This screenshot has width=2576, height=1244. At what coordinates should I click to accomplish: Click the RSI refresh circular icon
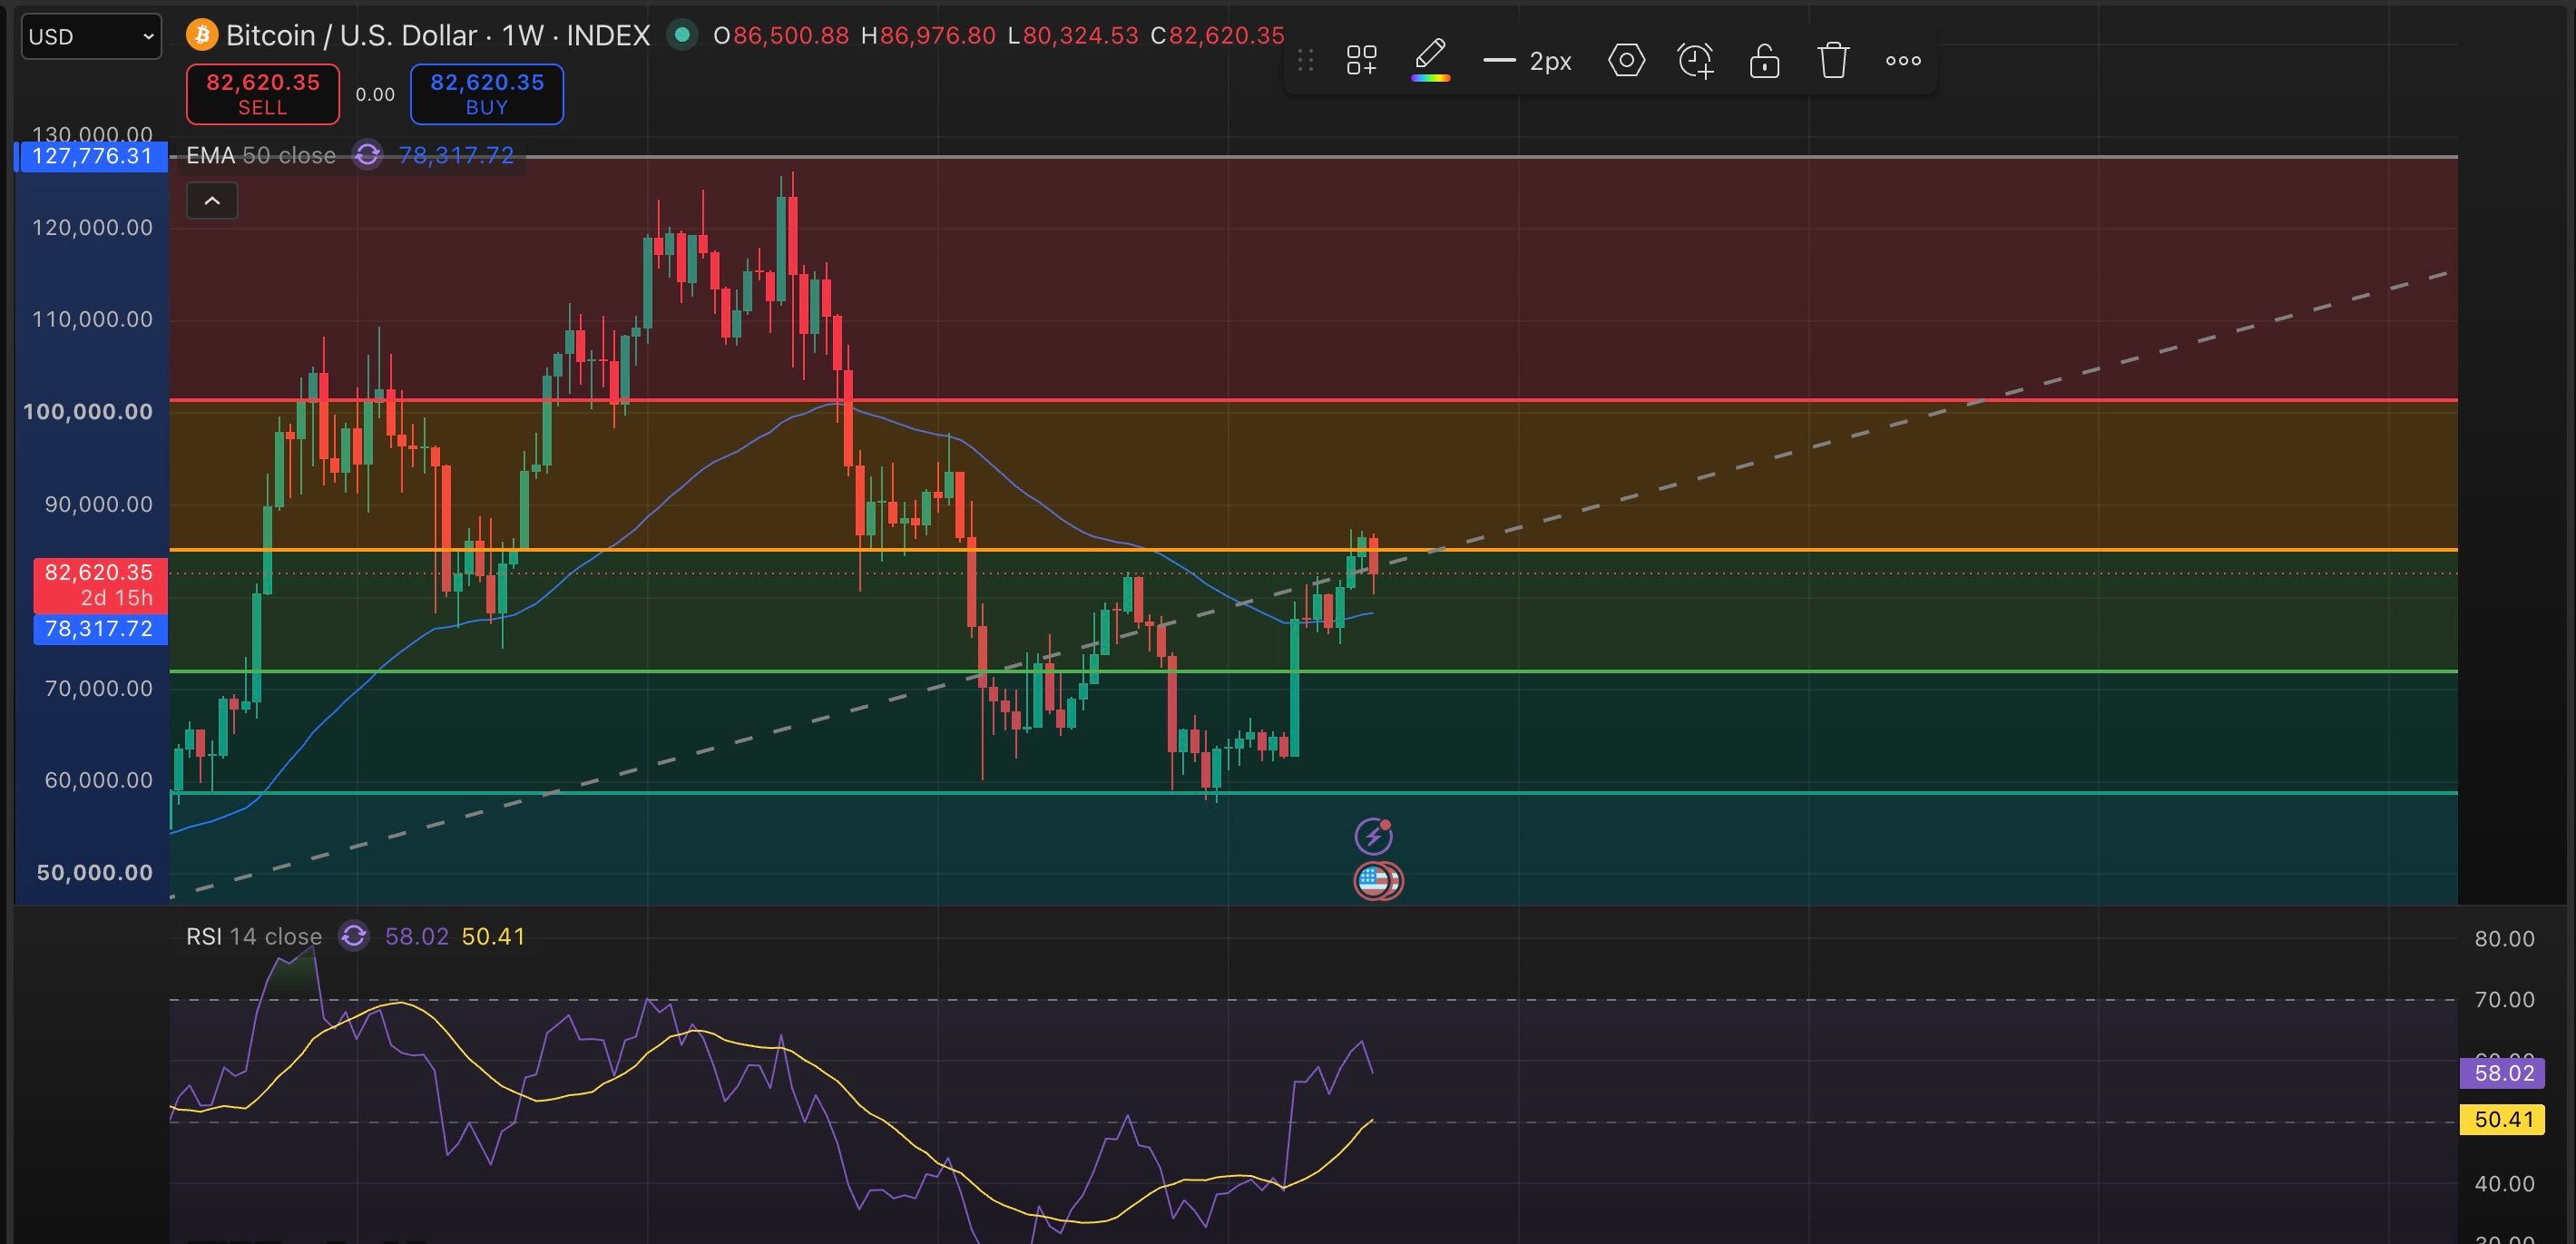coord(354,937)
